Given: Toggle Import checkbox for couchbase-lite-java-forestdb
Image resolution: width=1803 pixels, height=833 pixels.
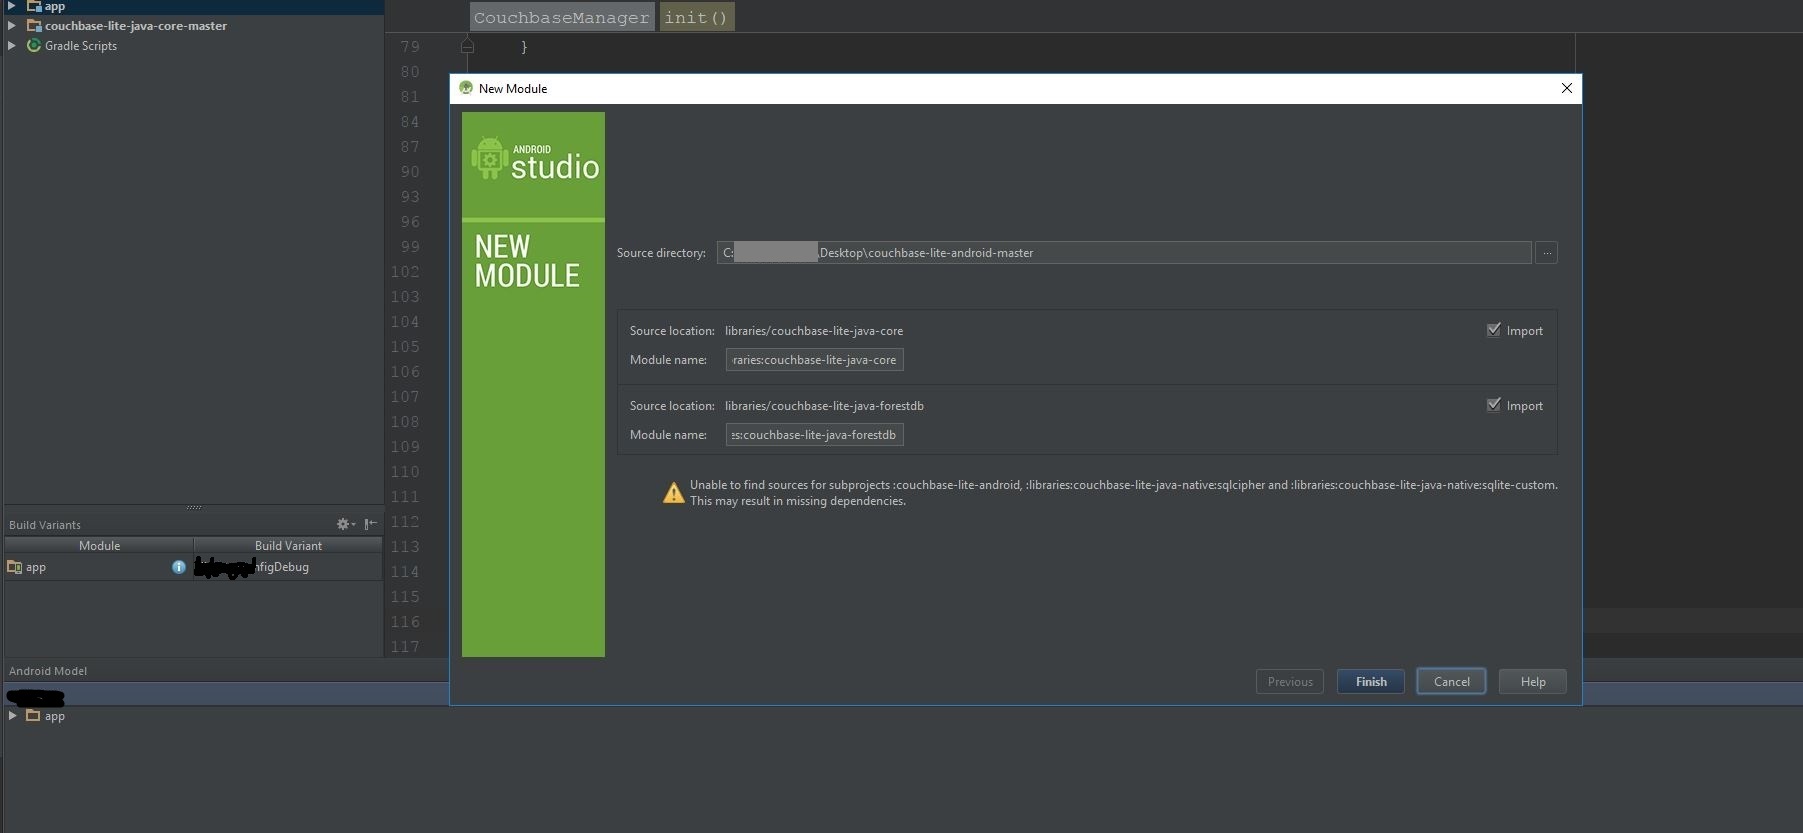Looking at the screenshot, I should (1494, 405).
